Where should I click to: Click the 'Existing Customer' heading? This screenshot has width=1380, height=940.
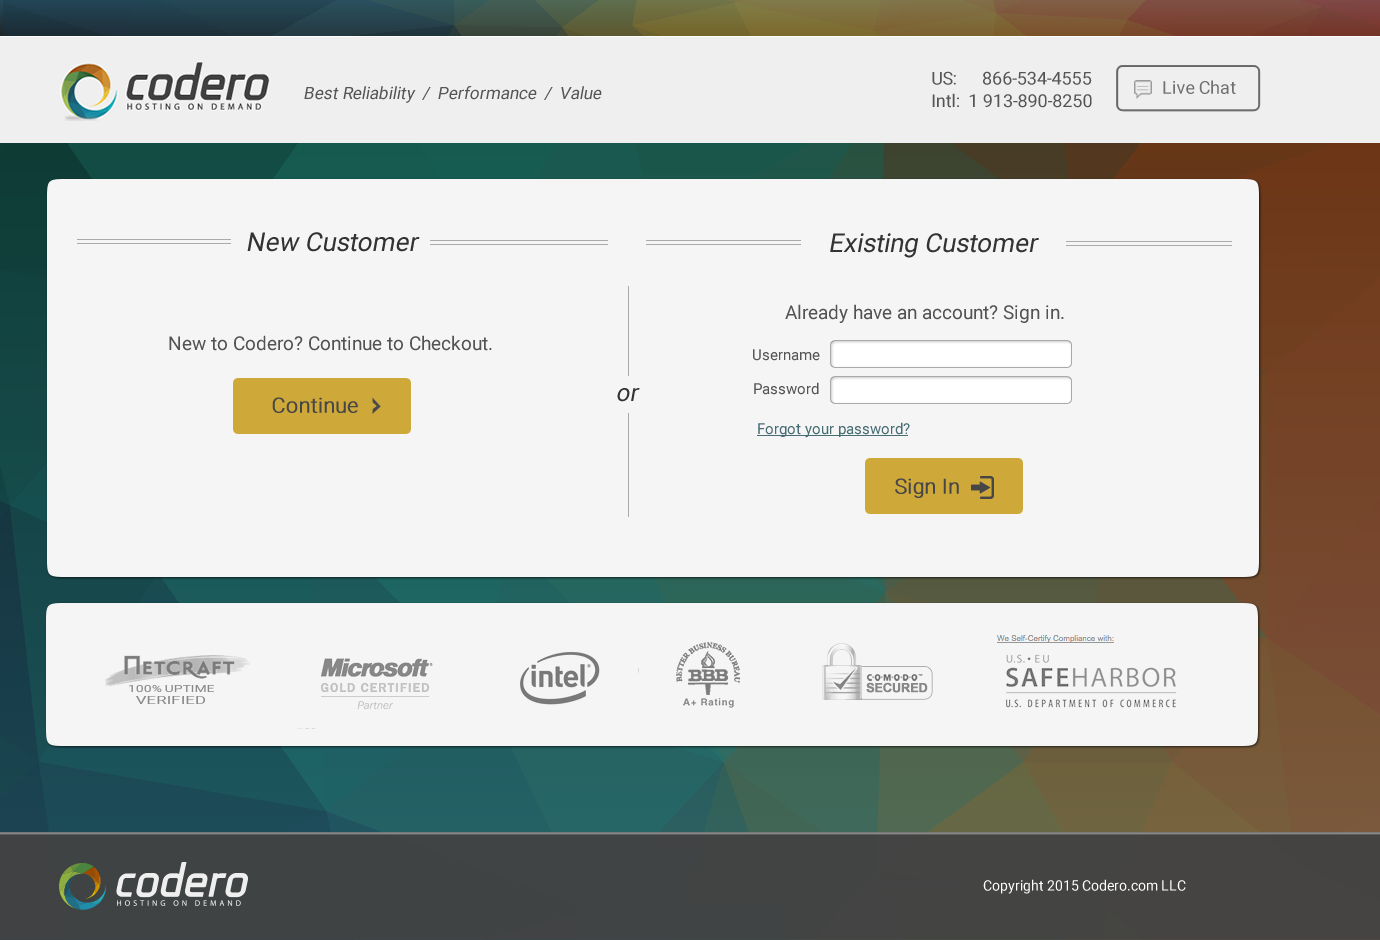[x=934, y=243]
